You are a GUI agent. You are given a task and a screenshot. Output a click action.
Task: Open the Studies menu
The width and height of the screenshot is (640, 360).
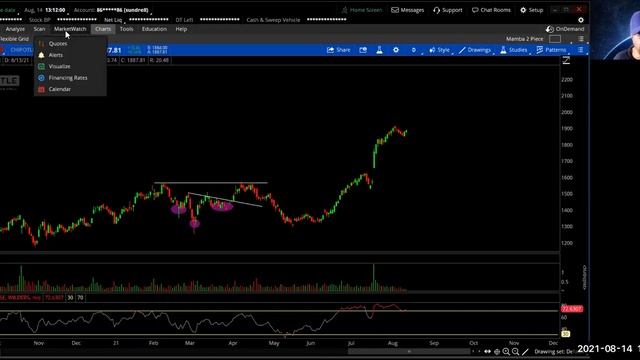[514, 50]
